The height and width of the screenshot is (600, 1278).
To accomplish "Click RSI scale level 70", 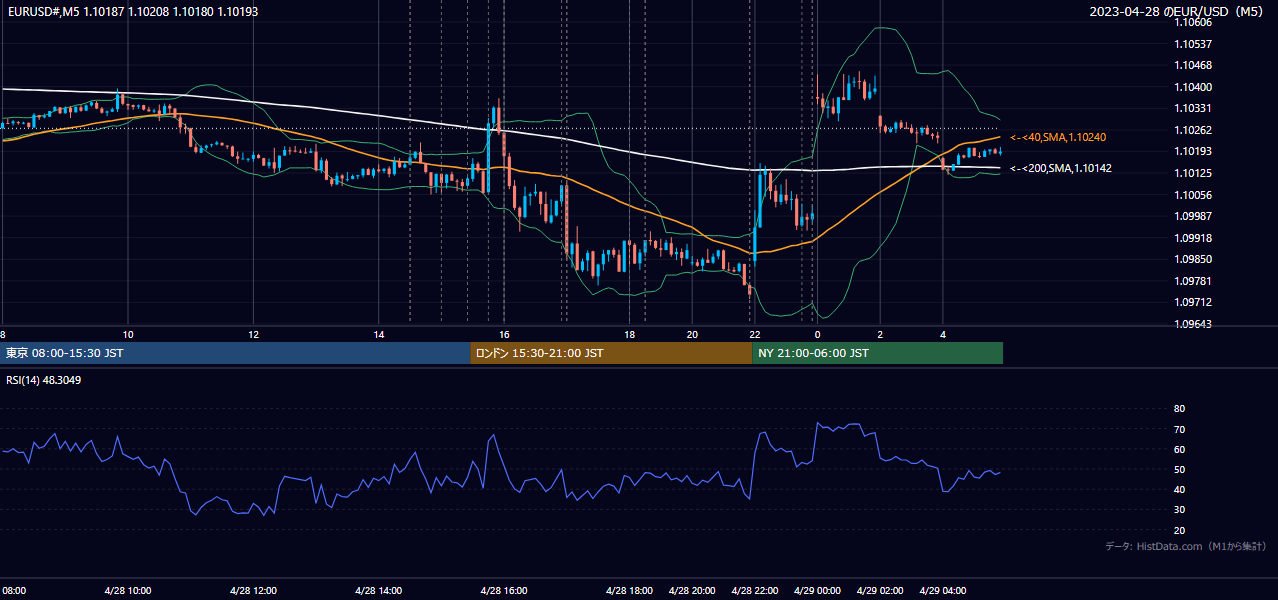I will (1179, 429).
